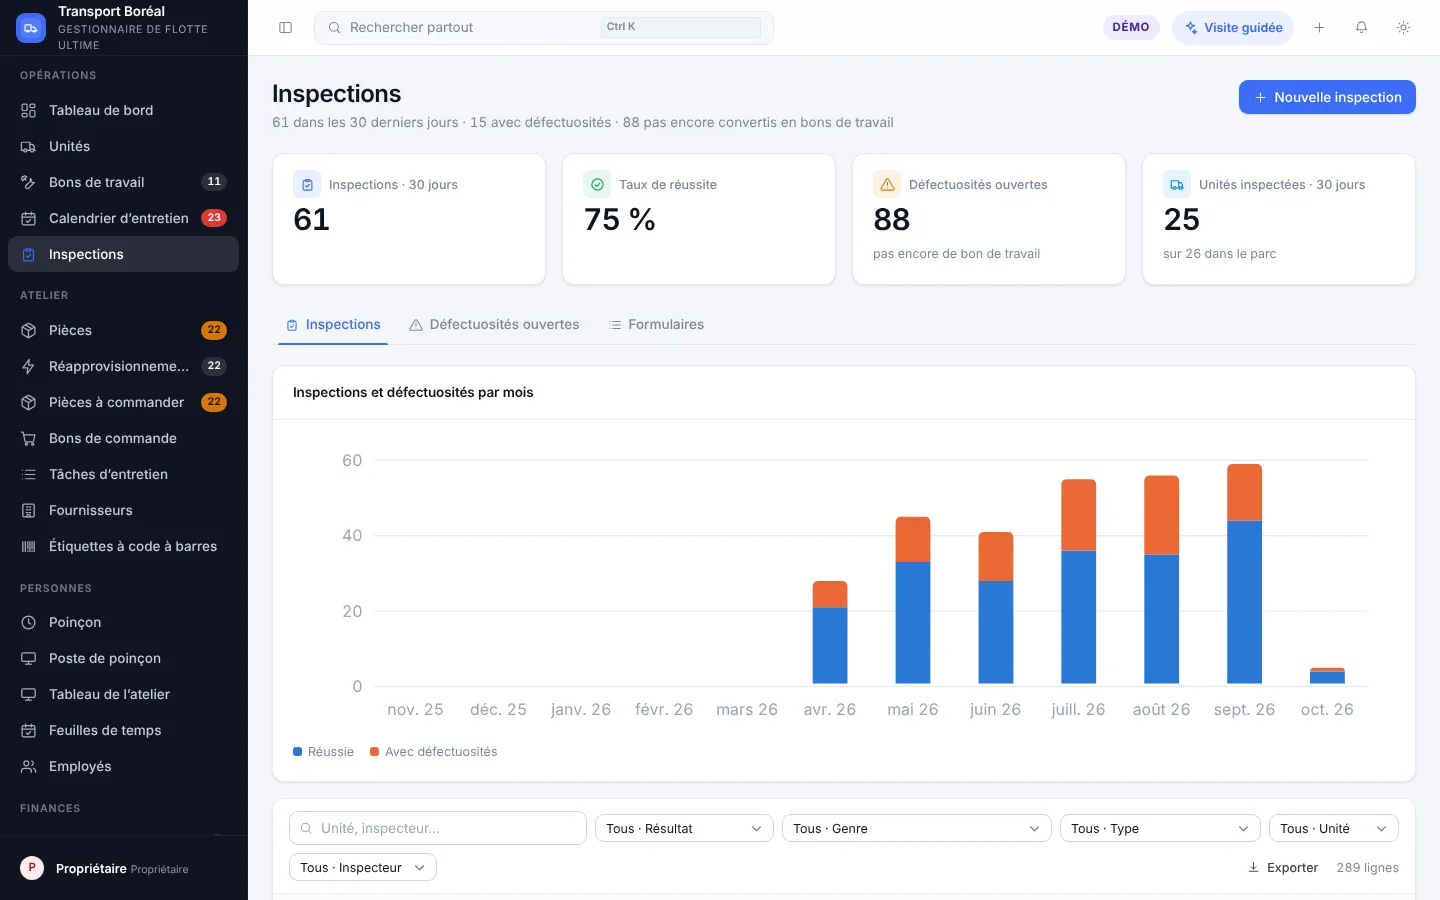Go to Réapprovisionnement page
Viewport: 1440px width, 900px height.
pyautogui.click(x=123, y=366)
